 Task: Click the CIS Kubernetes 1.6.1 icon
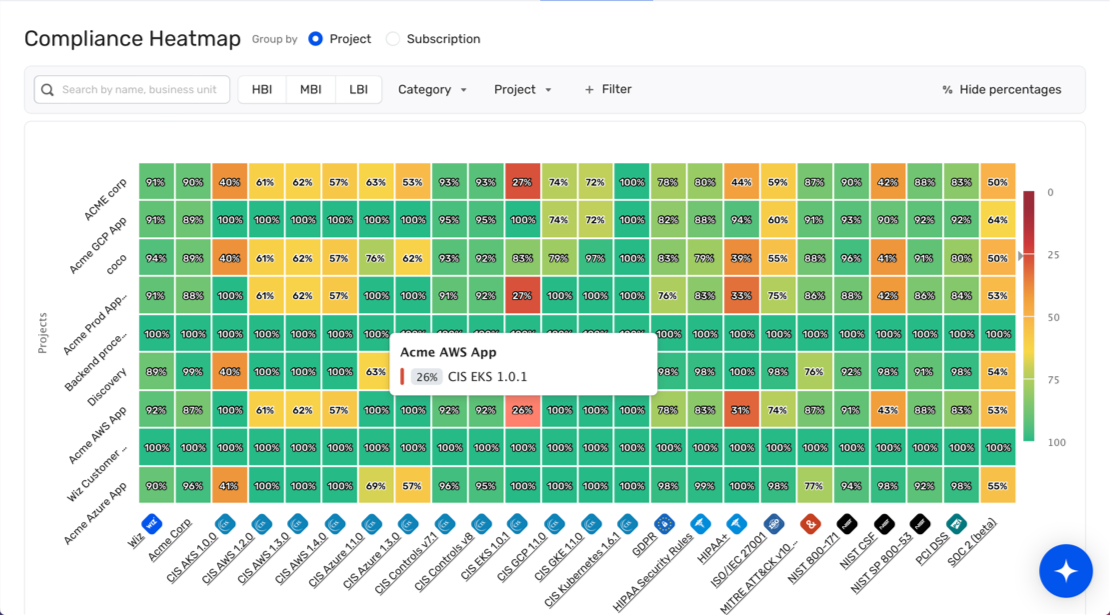(x=627, y=524)
